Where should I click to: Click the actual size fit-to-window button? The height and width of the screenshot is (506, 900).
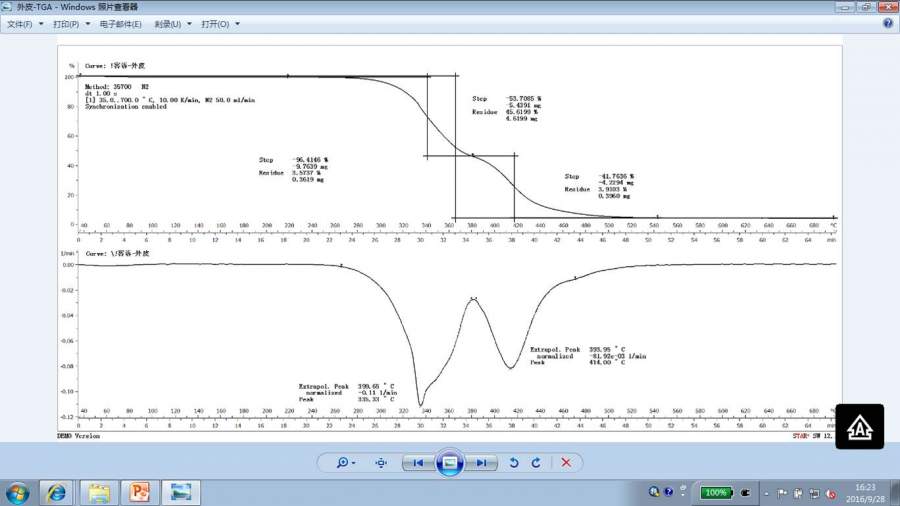381,462
